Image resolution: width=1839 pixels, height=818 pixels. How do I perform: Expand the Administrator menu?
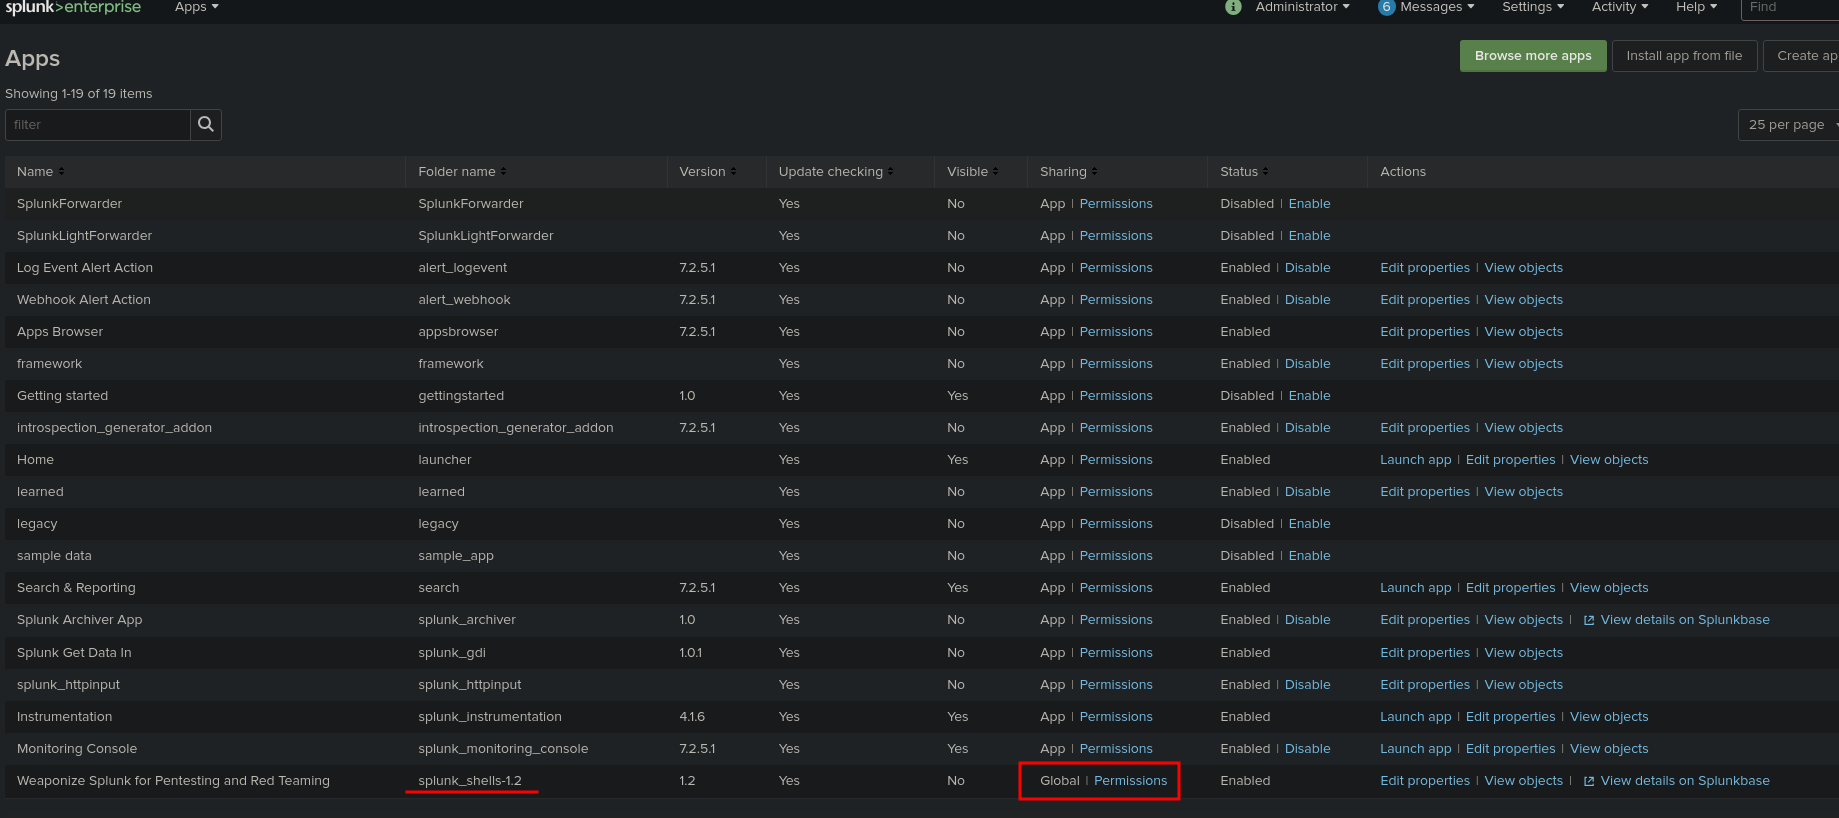point(1302,7)
